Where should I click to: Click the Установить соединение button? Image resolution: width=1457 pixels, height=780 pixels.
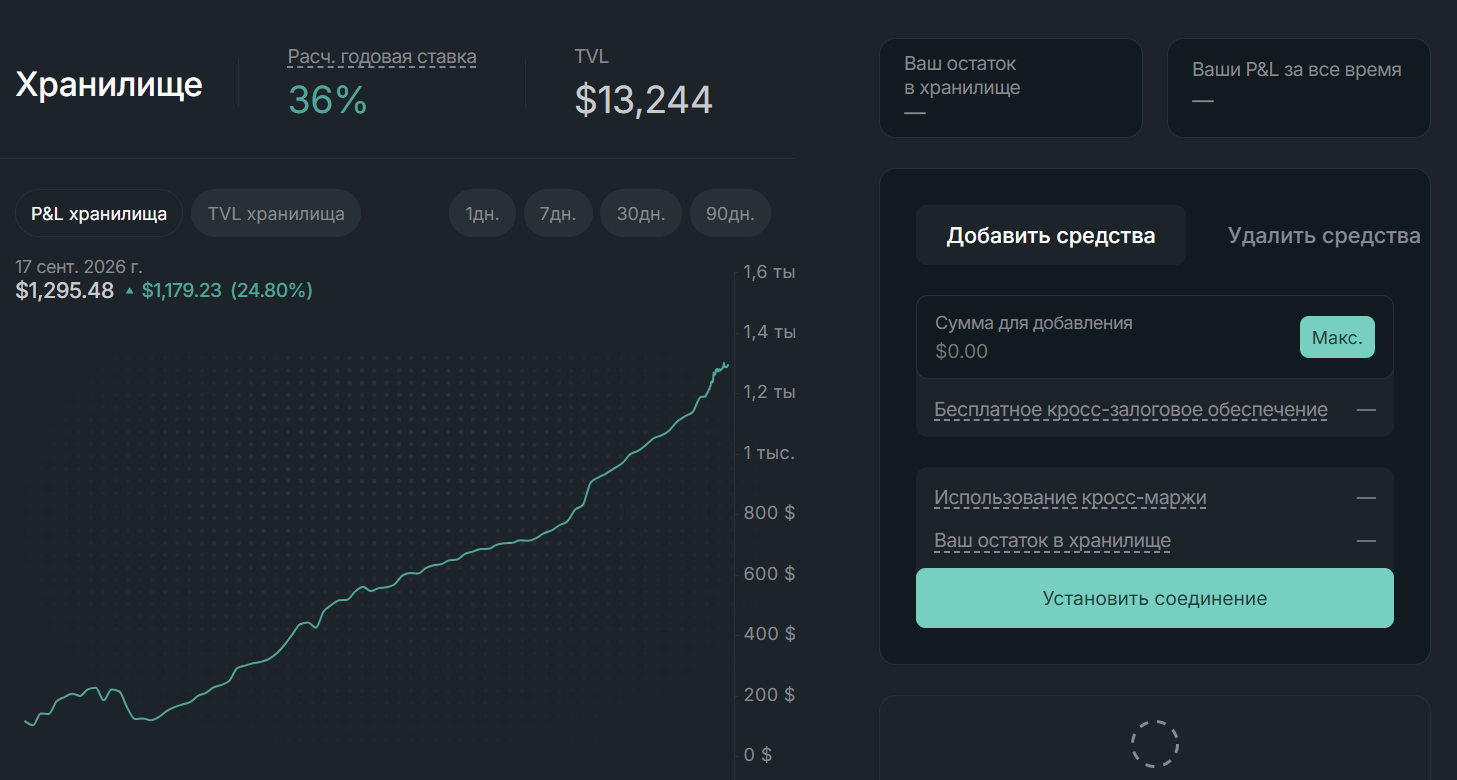tap(1154, 598)
